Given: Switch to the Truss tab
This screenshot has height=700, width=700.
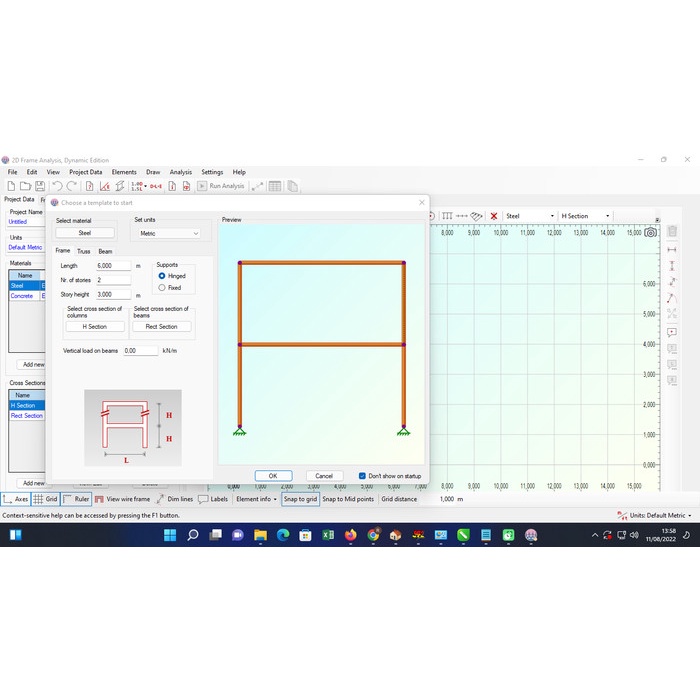Looking at the screenshot, I should pyautogui.click(x=83, y=251).
